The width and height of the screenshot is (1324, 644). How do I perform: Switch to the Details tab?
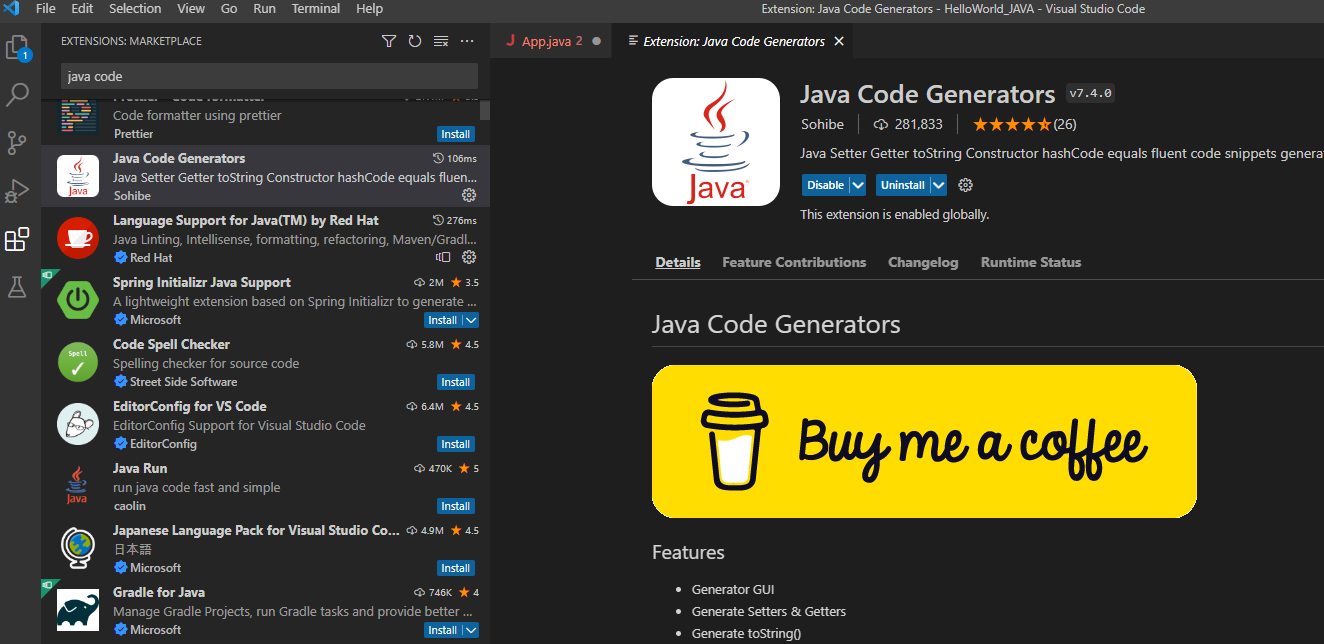coord(678,262)
